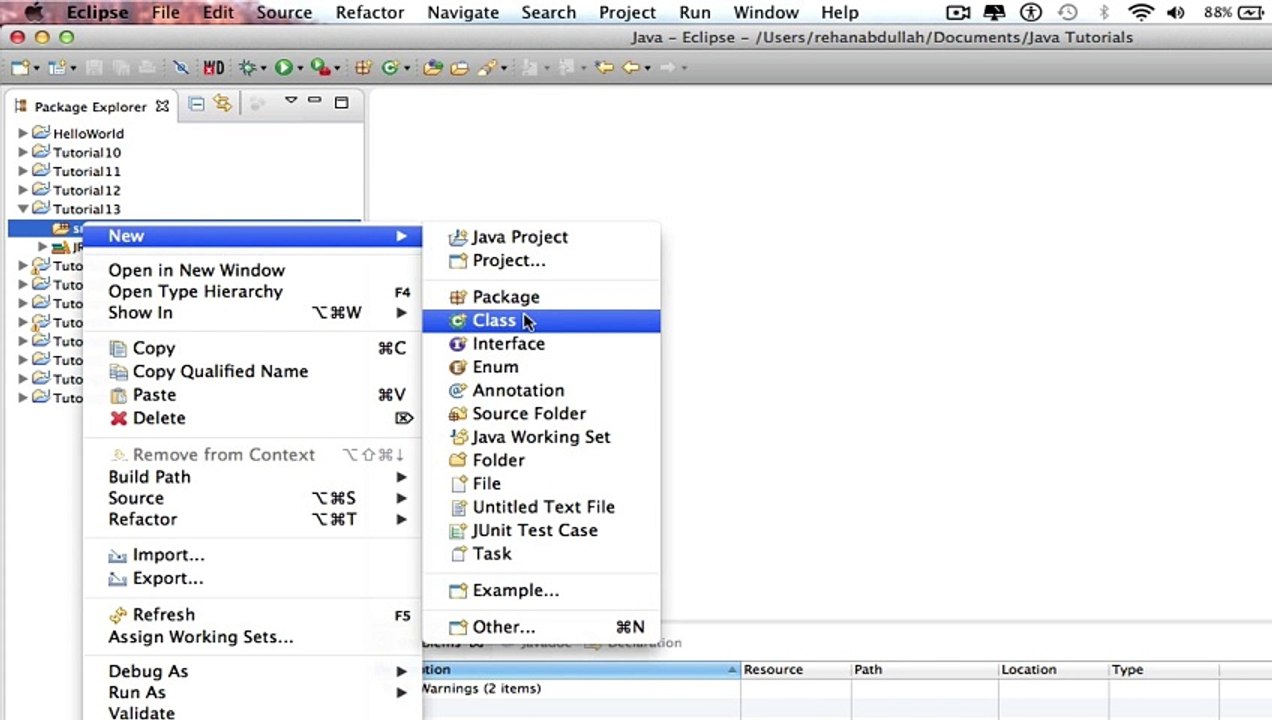Click Import... in context menu
Image resolution: width=1272 pixels, height=720 pixels.
tap(252, 555)
